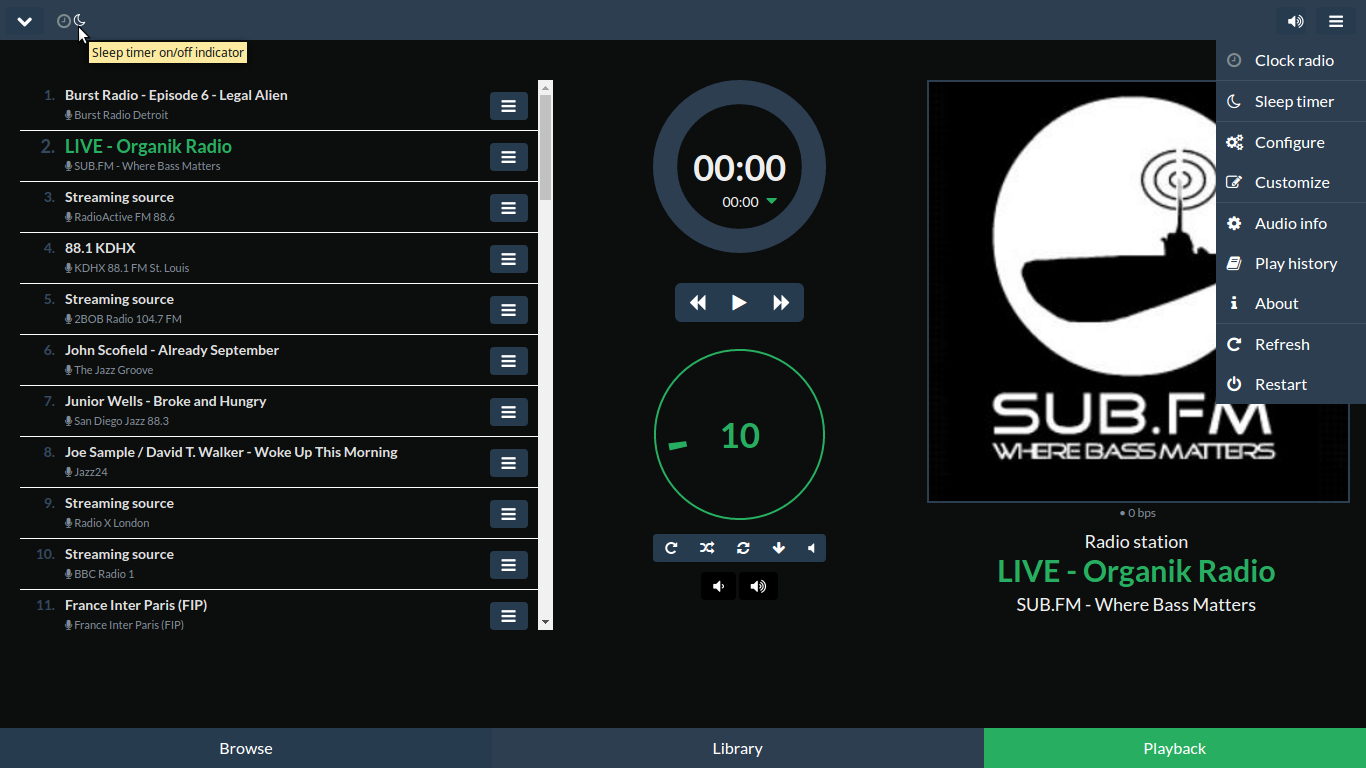Play France Inter Paris (FIP) title
The height and width of the screenshot is (768, 1366).
136,605
